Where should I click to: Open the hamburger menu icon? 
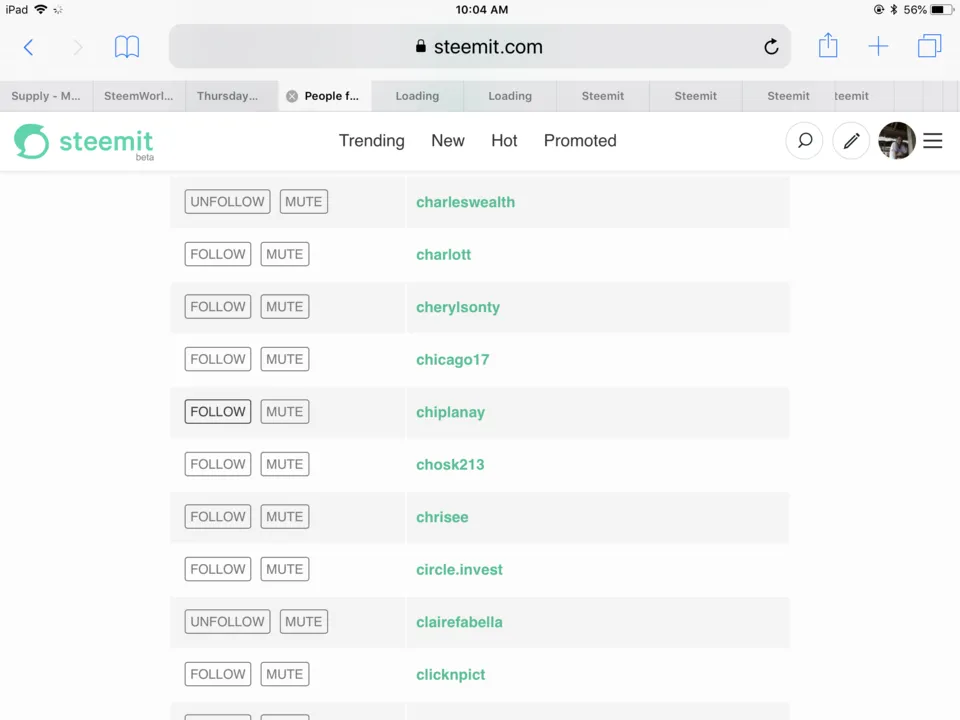(x=932, y=141)
